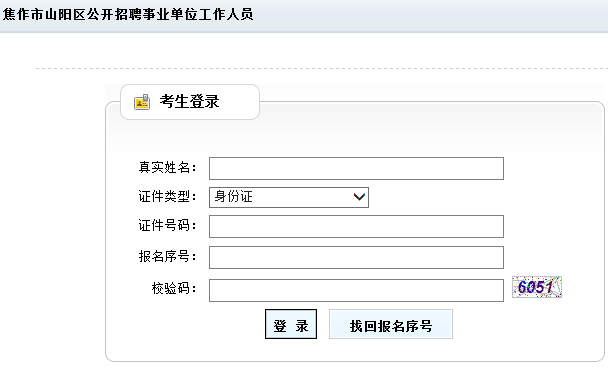Open the 证件类型 dropdown
The width and height of the screenshot is (608, 370).
point(289,197)
